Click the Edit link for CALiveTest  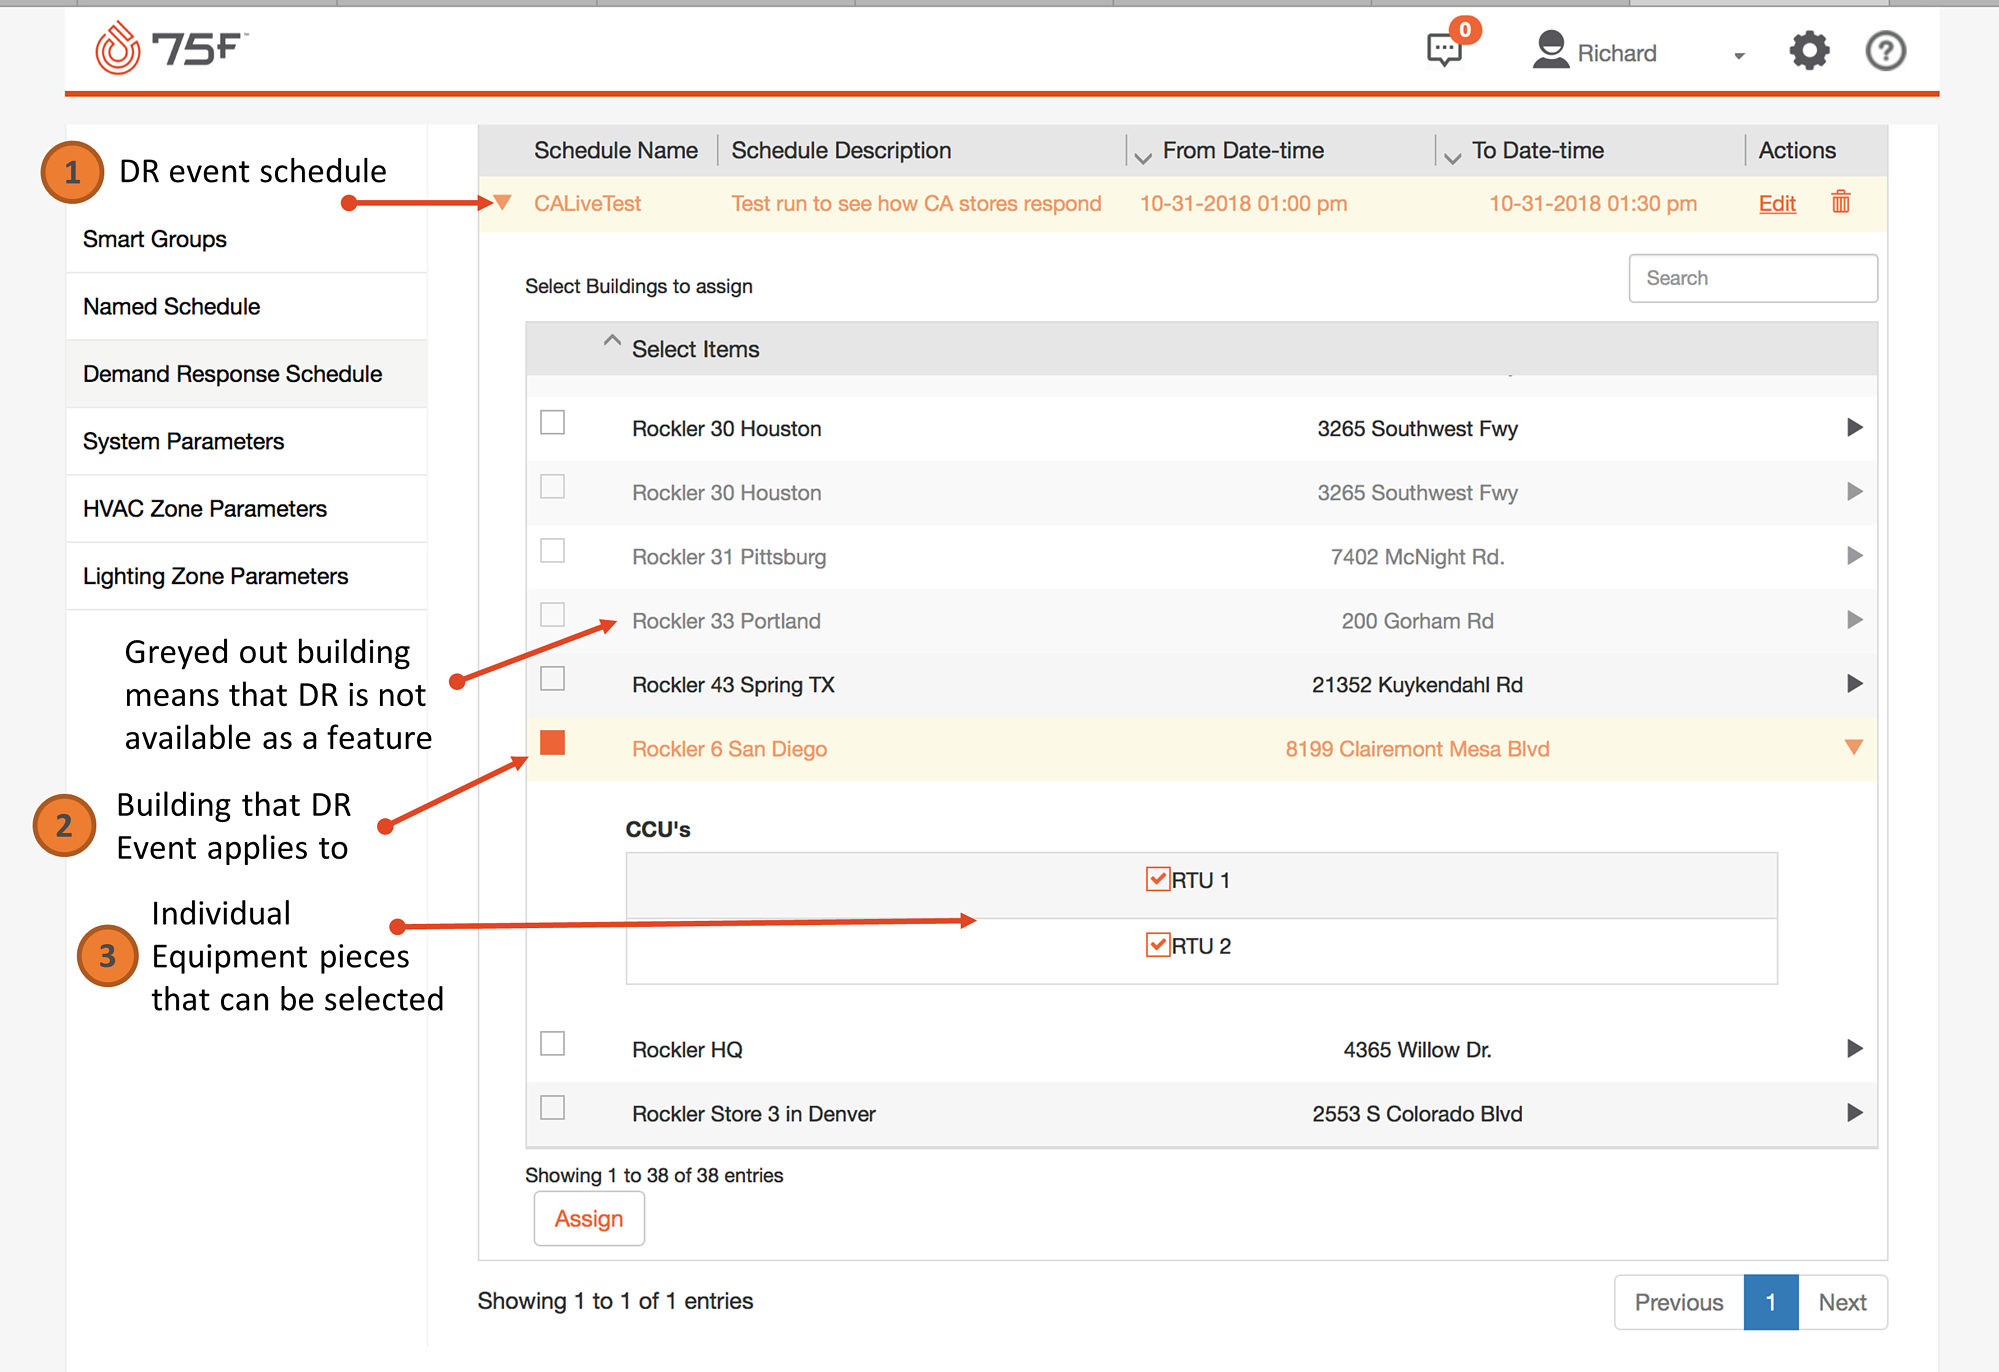1777,204
